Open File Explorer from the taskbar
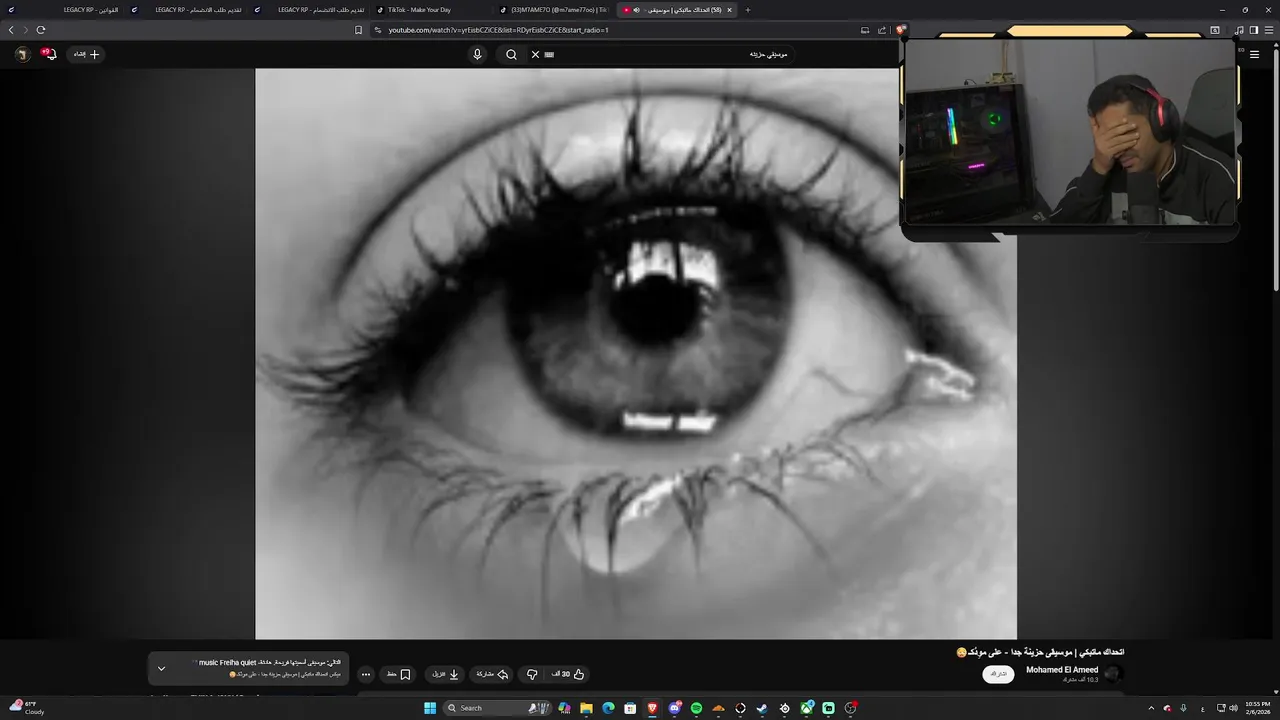Viewport: 1280px width, 720px height. click(586, 708)
